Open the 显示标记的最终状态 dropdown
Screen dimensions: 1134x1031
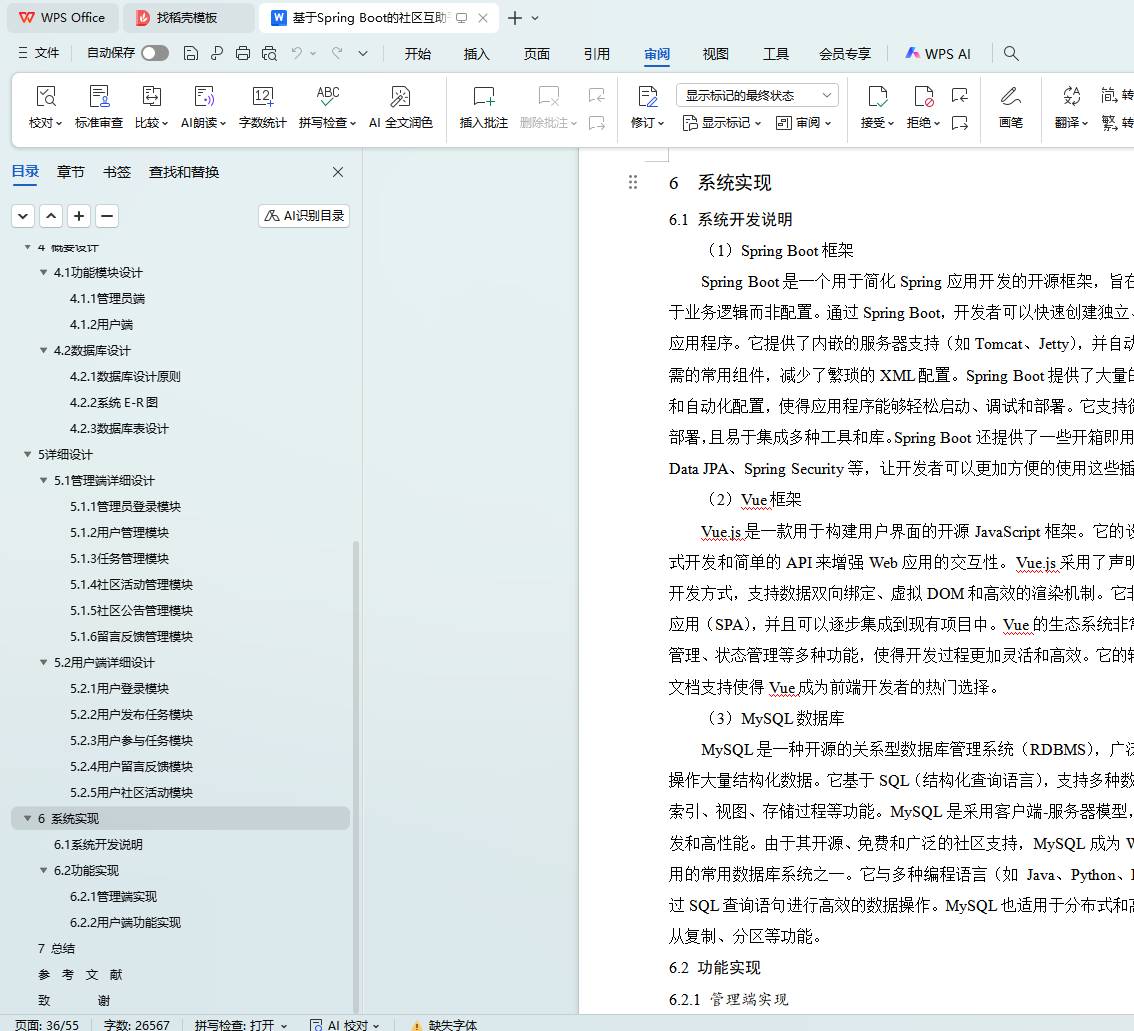coord(757,96)
